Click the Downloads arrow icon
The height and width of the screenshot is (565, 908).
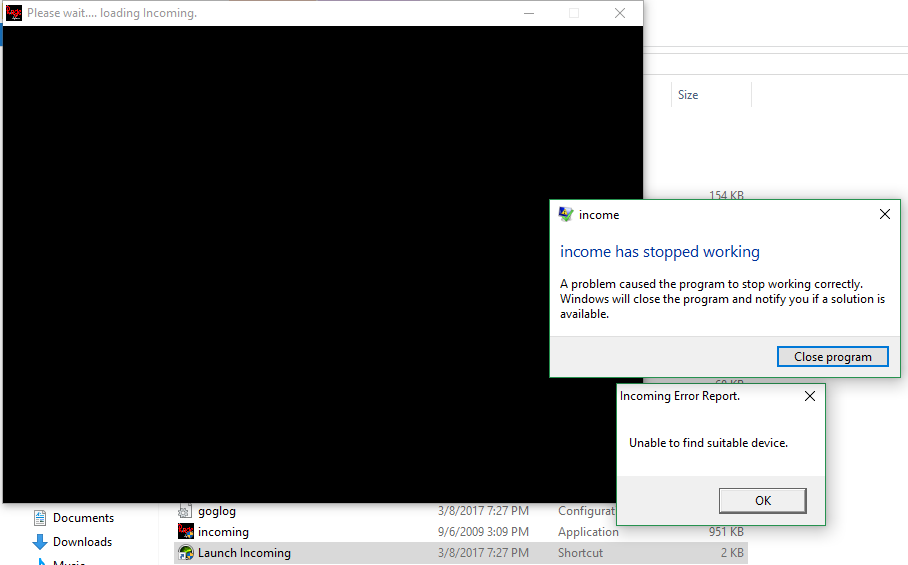(39, 542)
